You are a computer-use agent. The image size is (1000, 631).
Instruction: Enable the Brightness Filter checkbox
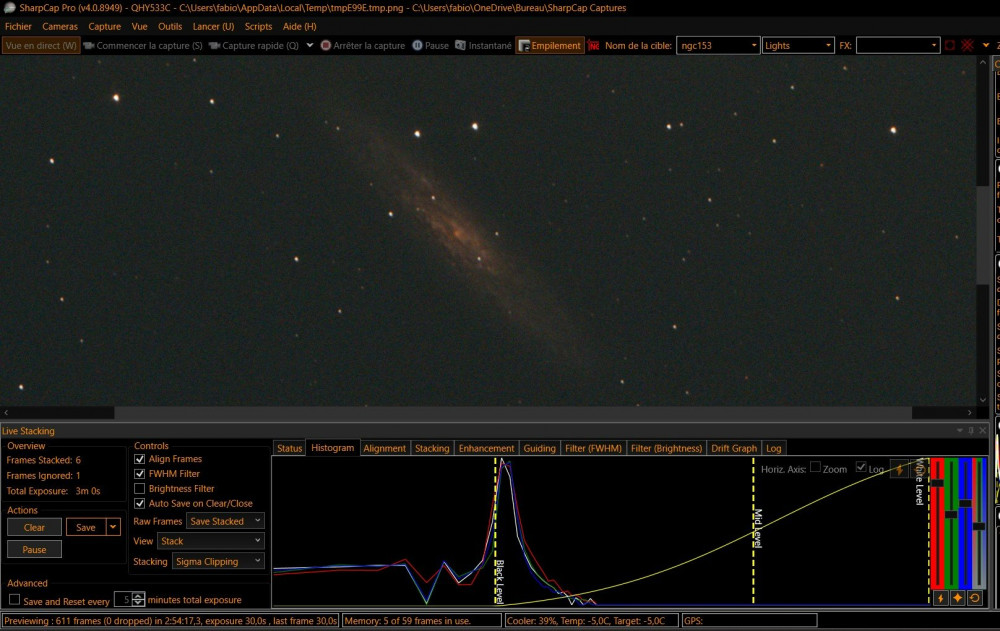click(140, 488)
